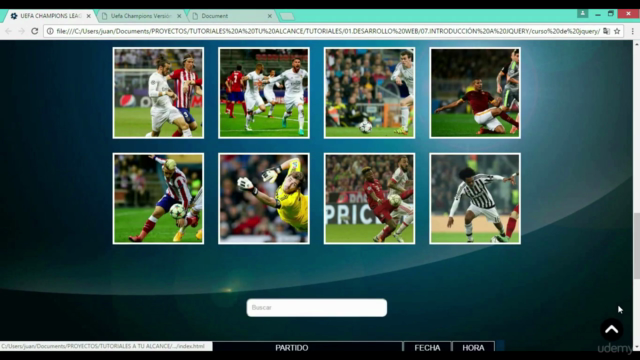Click the Buscar search field
Image resolution: width=640 pixels, height=360 pixels.
point(317,308)
